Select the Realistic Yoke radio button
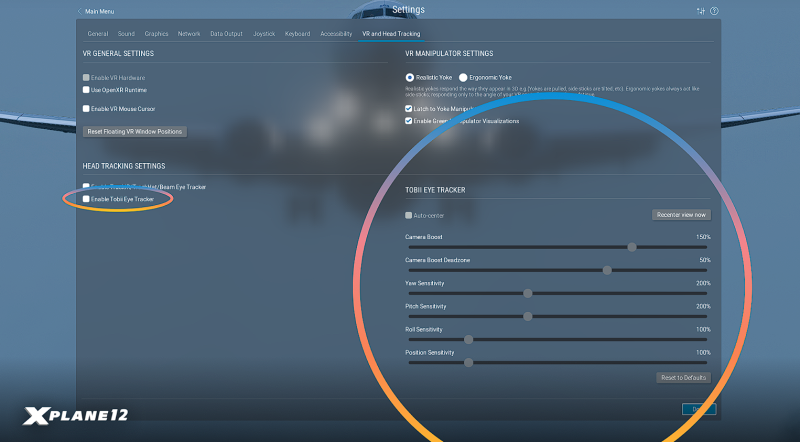Screen dimensions: 800x442 coord(410,77)
